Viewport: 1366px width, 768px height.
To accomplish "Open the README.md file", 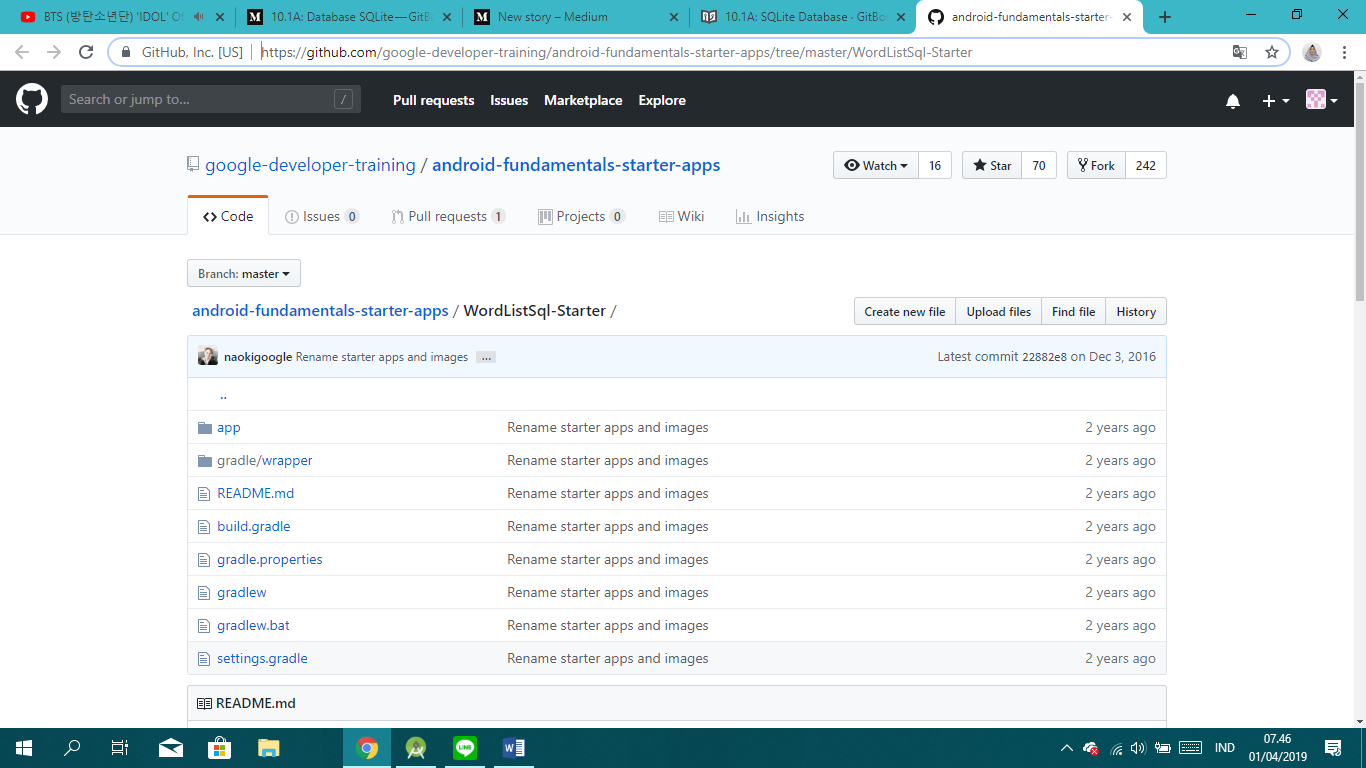I will click(x=255, y=493).
